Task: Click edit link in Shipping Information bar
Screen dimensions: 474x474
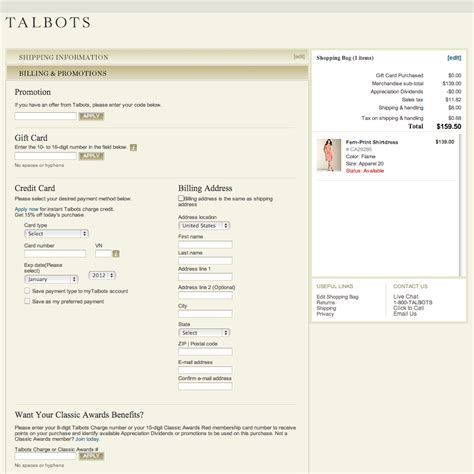Action: point(299,57)
